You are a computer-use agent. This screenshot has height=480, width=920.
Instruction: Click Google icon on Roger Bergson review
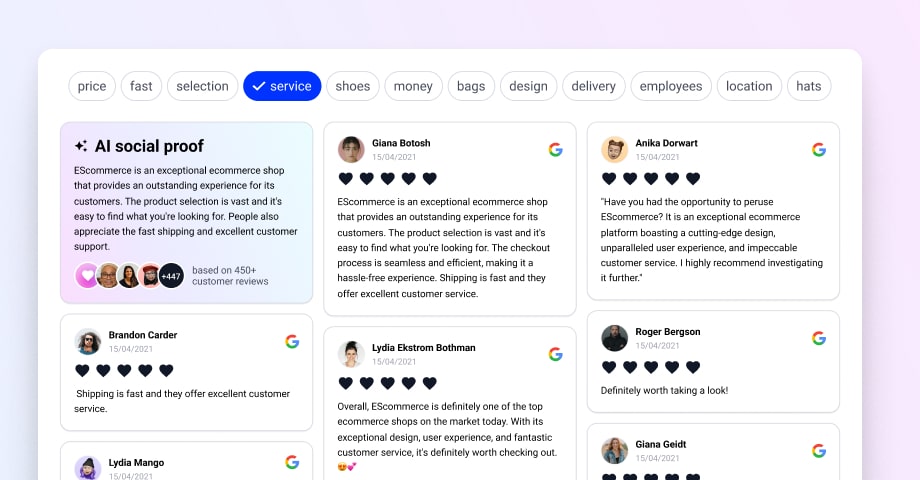pos(818,338)
